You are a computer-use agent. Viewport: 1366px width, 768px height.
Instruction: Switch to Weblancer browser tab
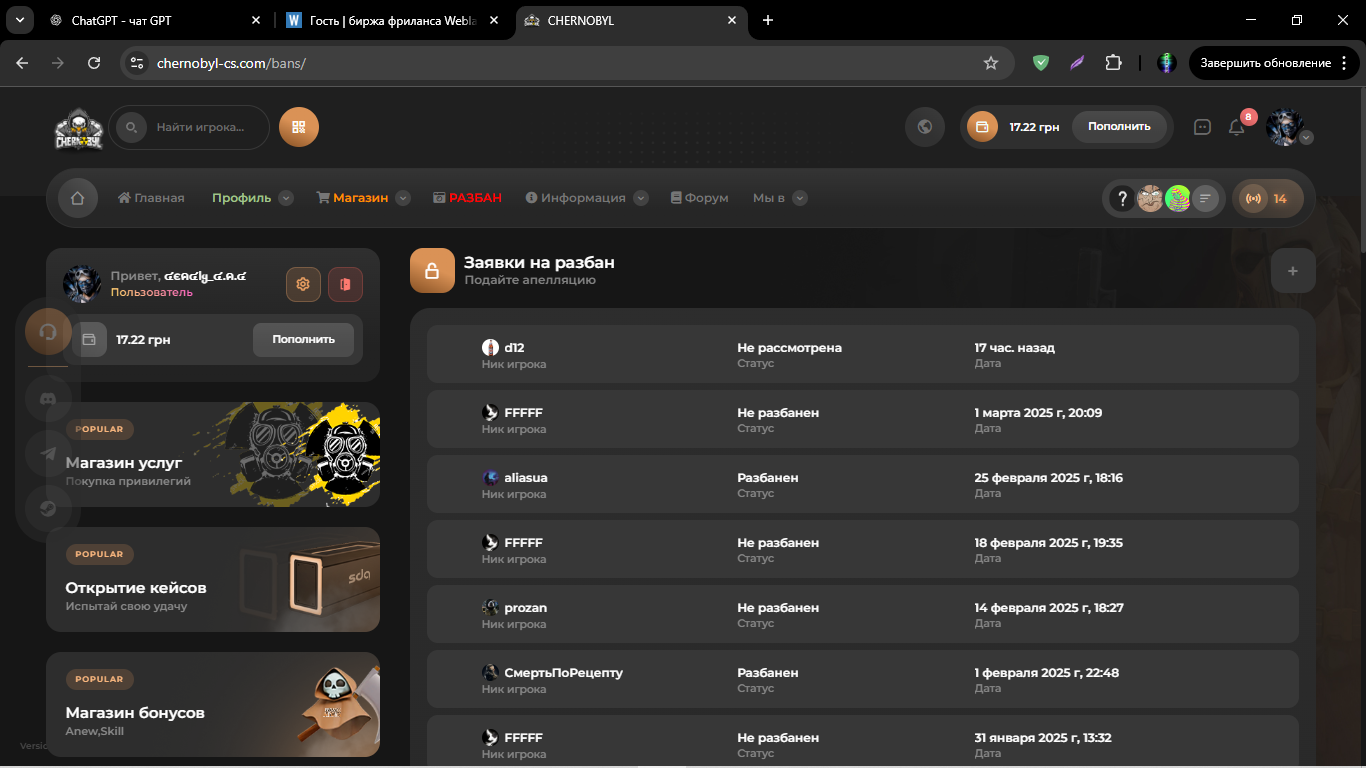[393, 20]
